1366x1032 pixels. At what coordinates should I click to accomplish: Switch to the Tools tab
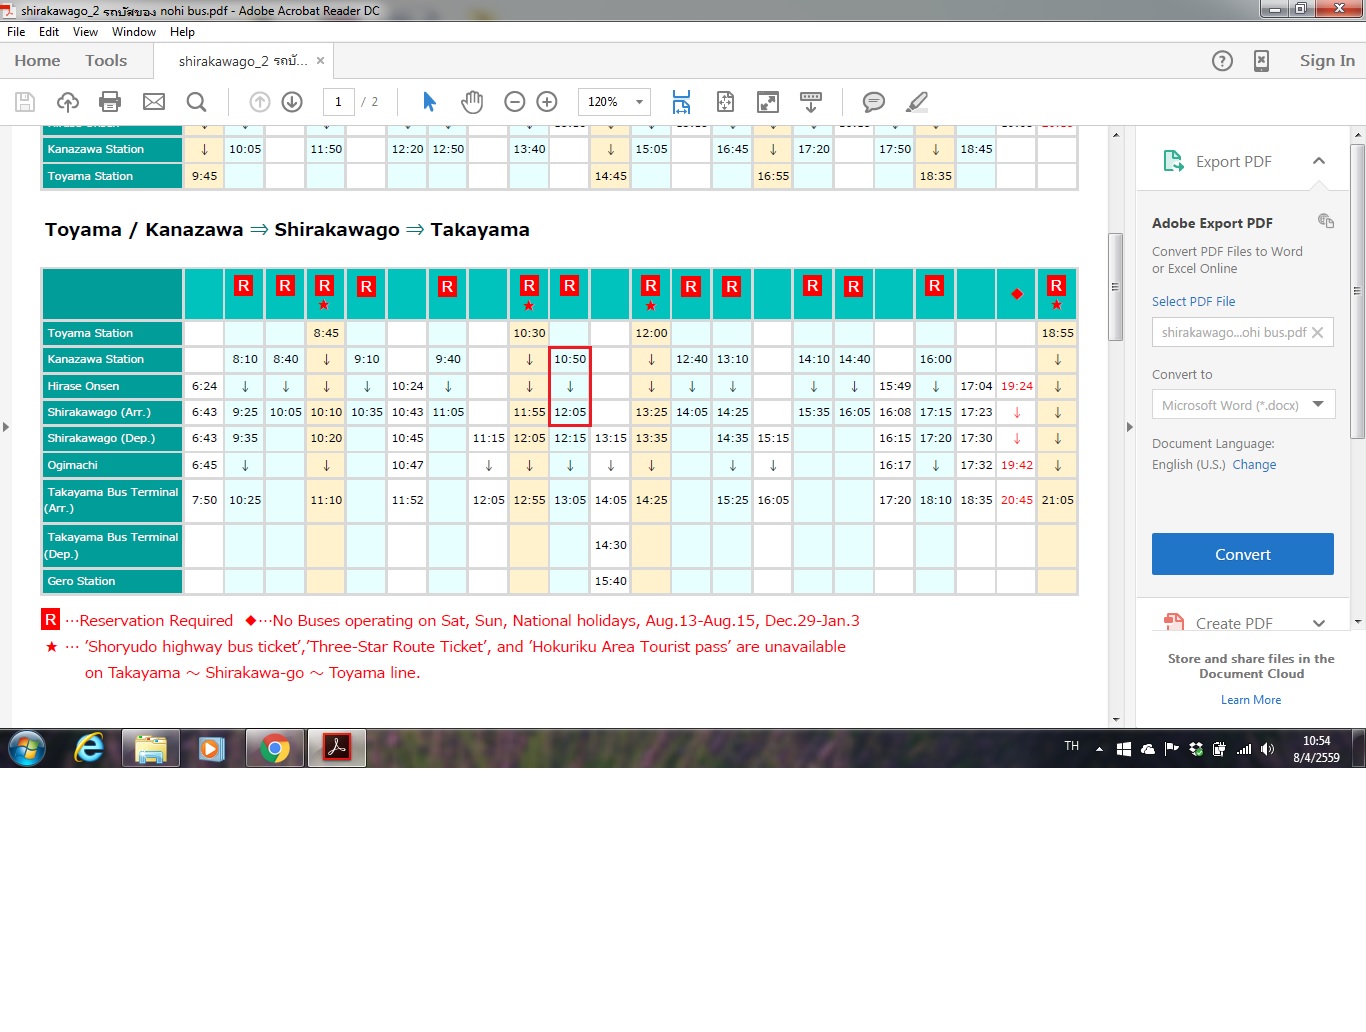106,61
